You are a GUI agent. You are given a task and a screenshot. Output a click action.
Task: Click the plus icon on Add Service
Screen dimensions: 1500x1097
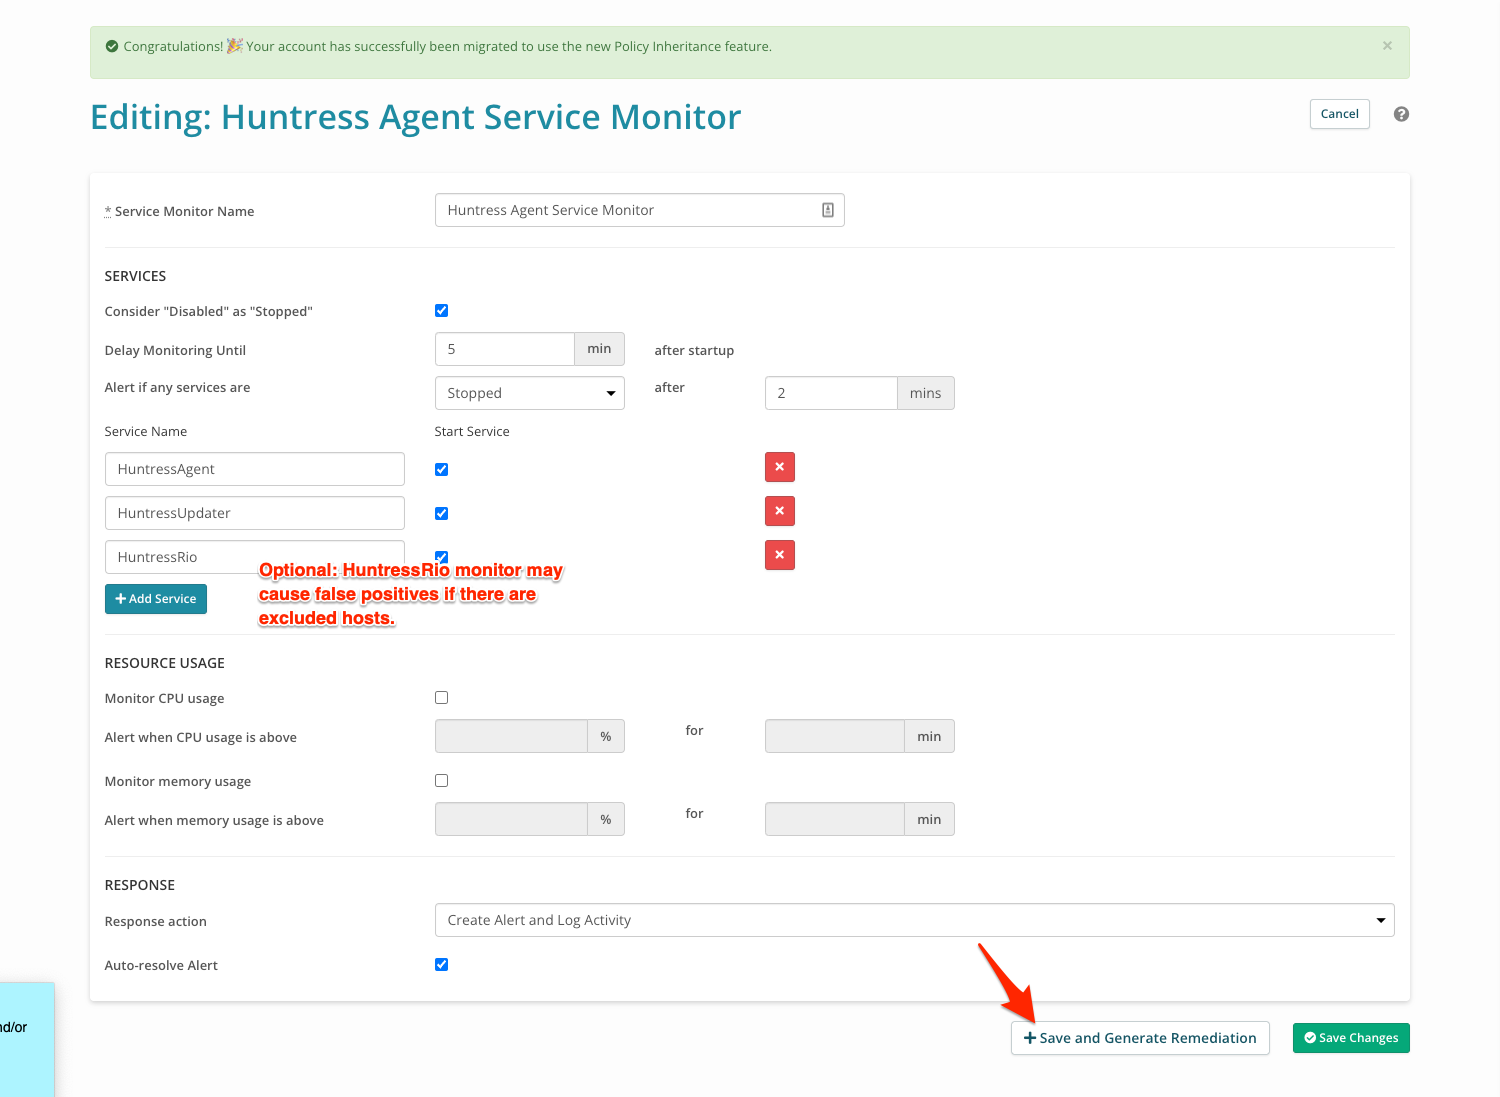[x=122, y=598]
